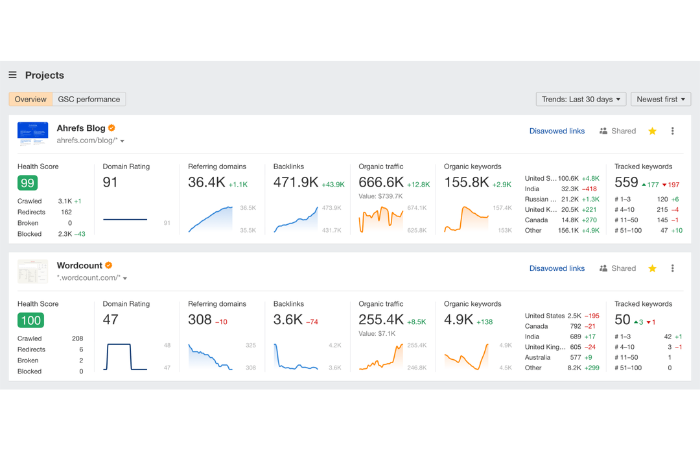Click Wordcount referring domains value 308
The image size is (700, 450).
click(200, 320)
